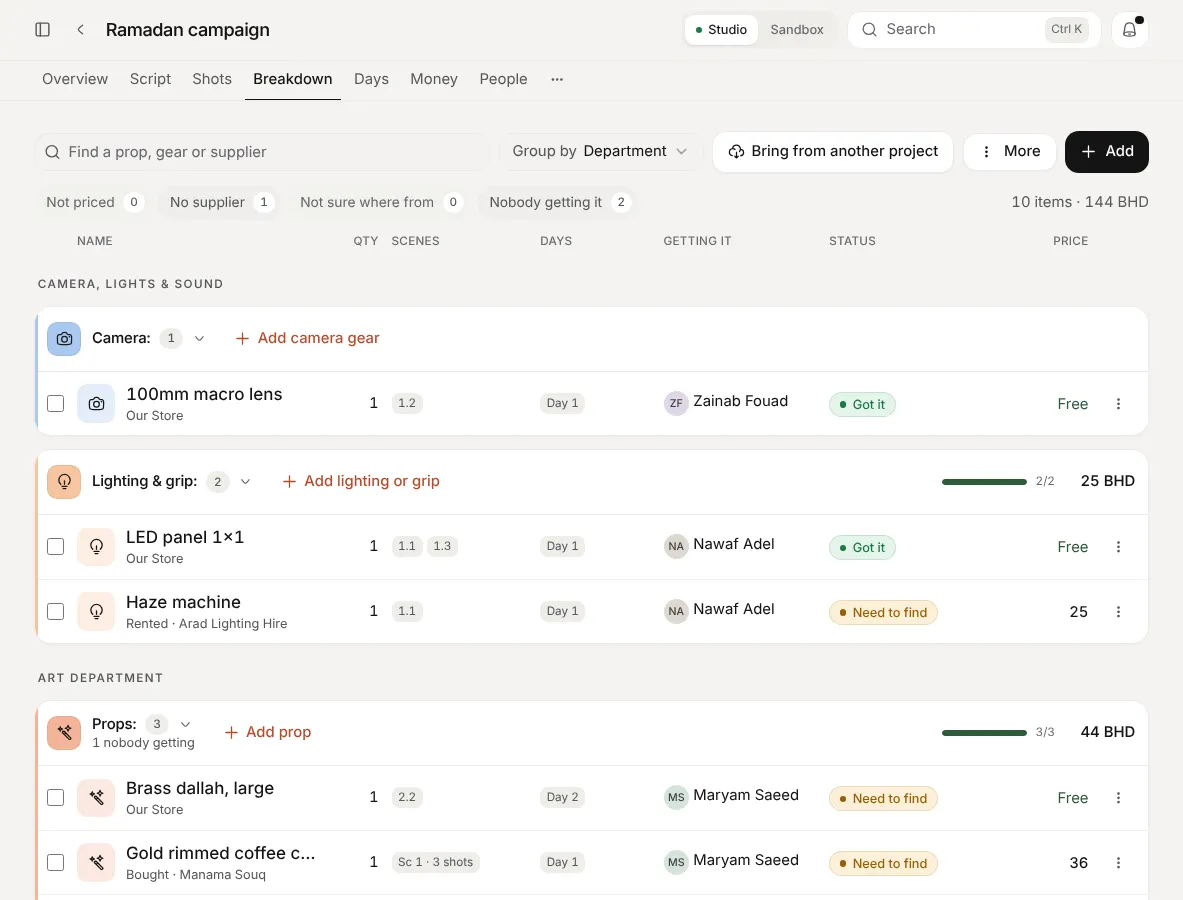Click Add camera gear link

[307, 339]
